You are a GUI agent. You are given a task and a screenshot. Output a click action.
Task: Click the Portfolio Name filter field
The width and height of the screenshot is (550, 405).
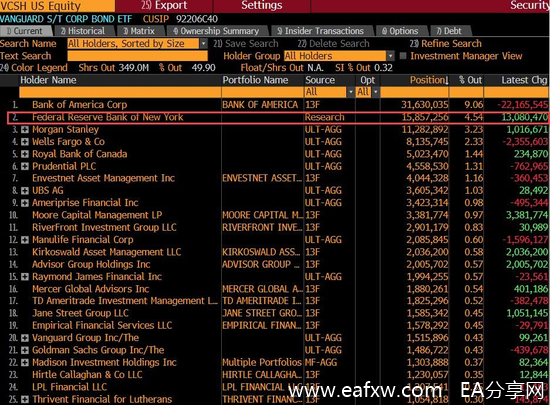click(263, 92)
